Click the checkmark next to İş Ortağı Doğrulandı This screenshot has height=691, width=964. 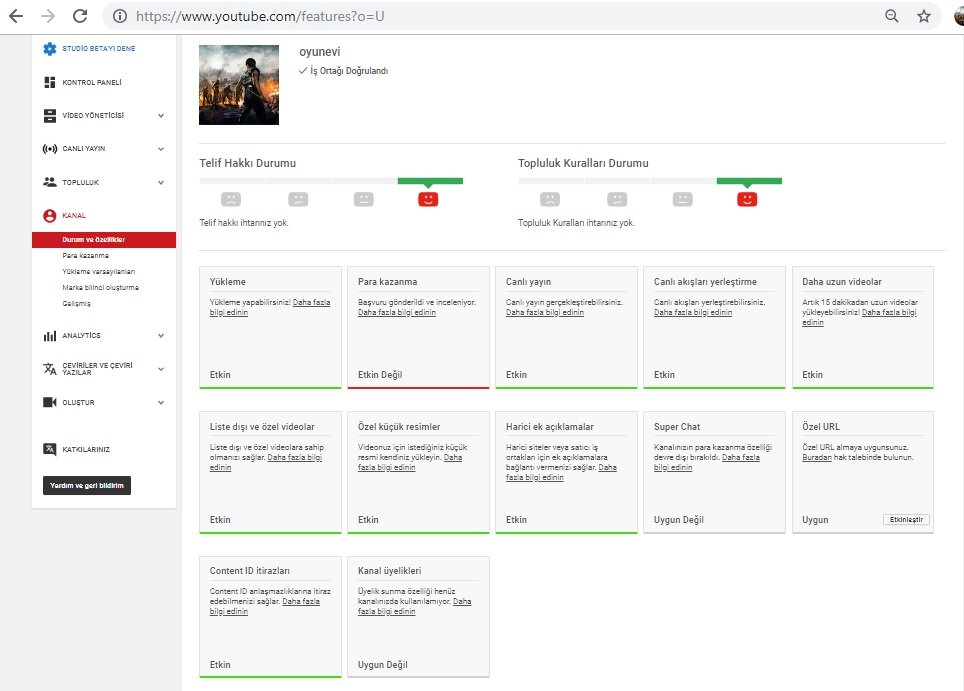pyautogui.click(x=303, y=71)
